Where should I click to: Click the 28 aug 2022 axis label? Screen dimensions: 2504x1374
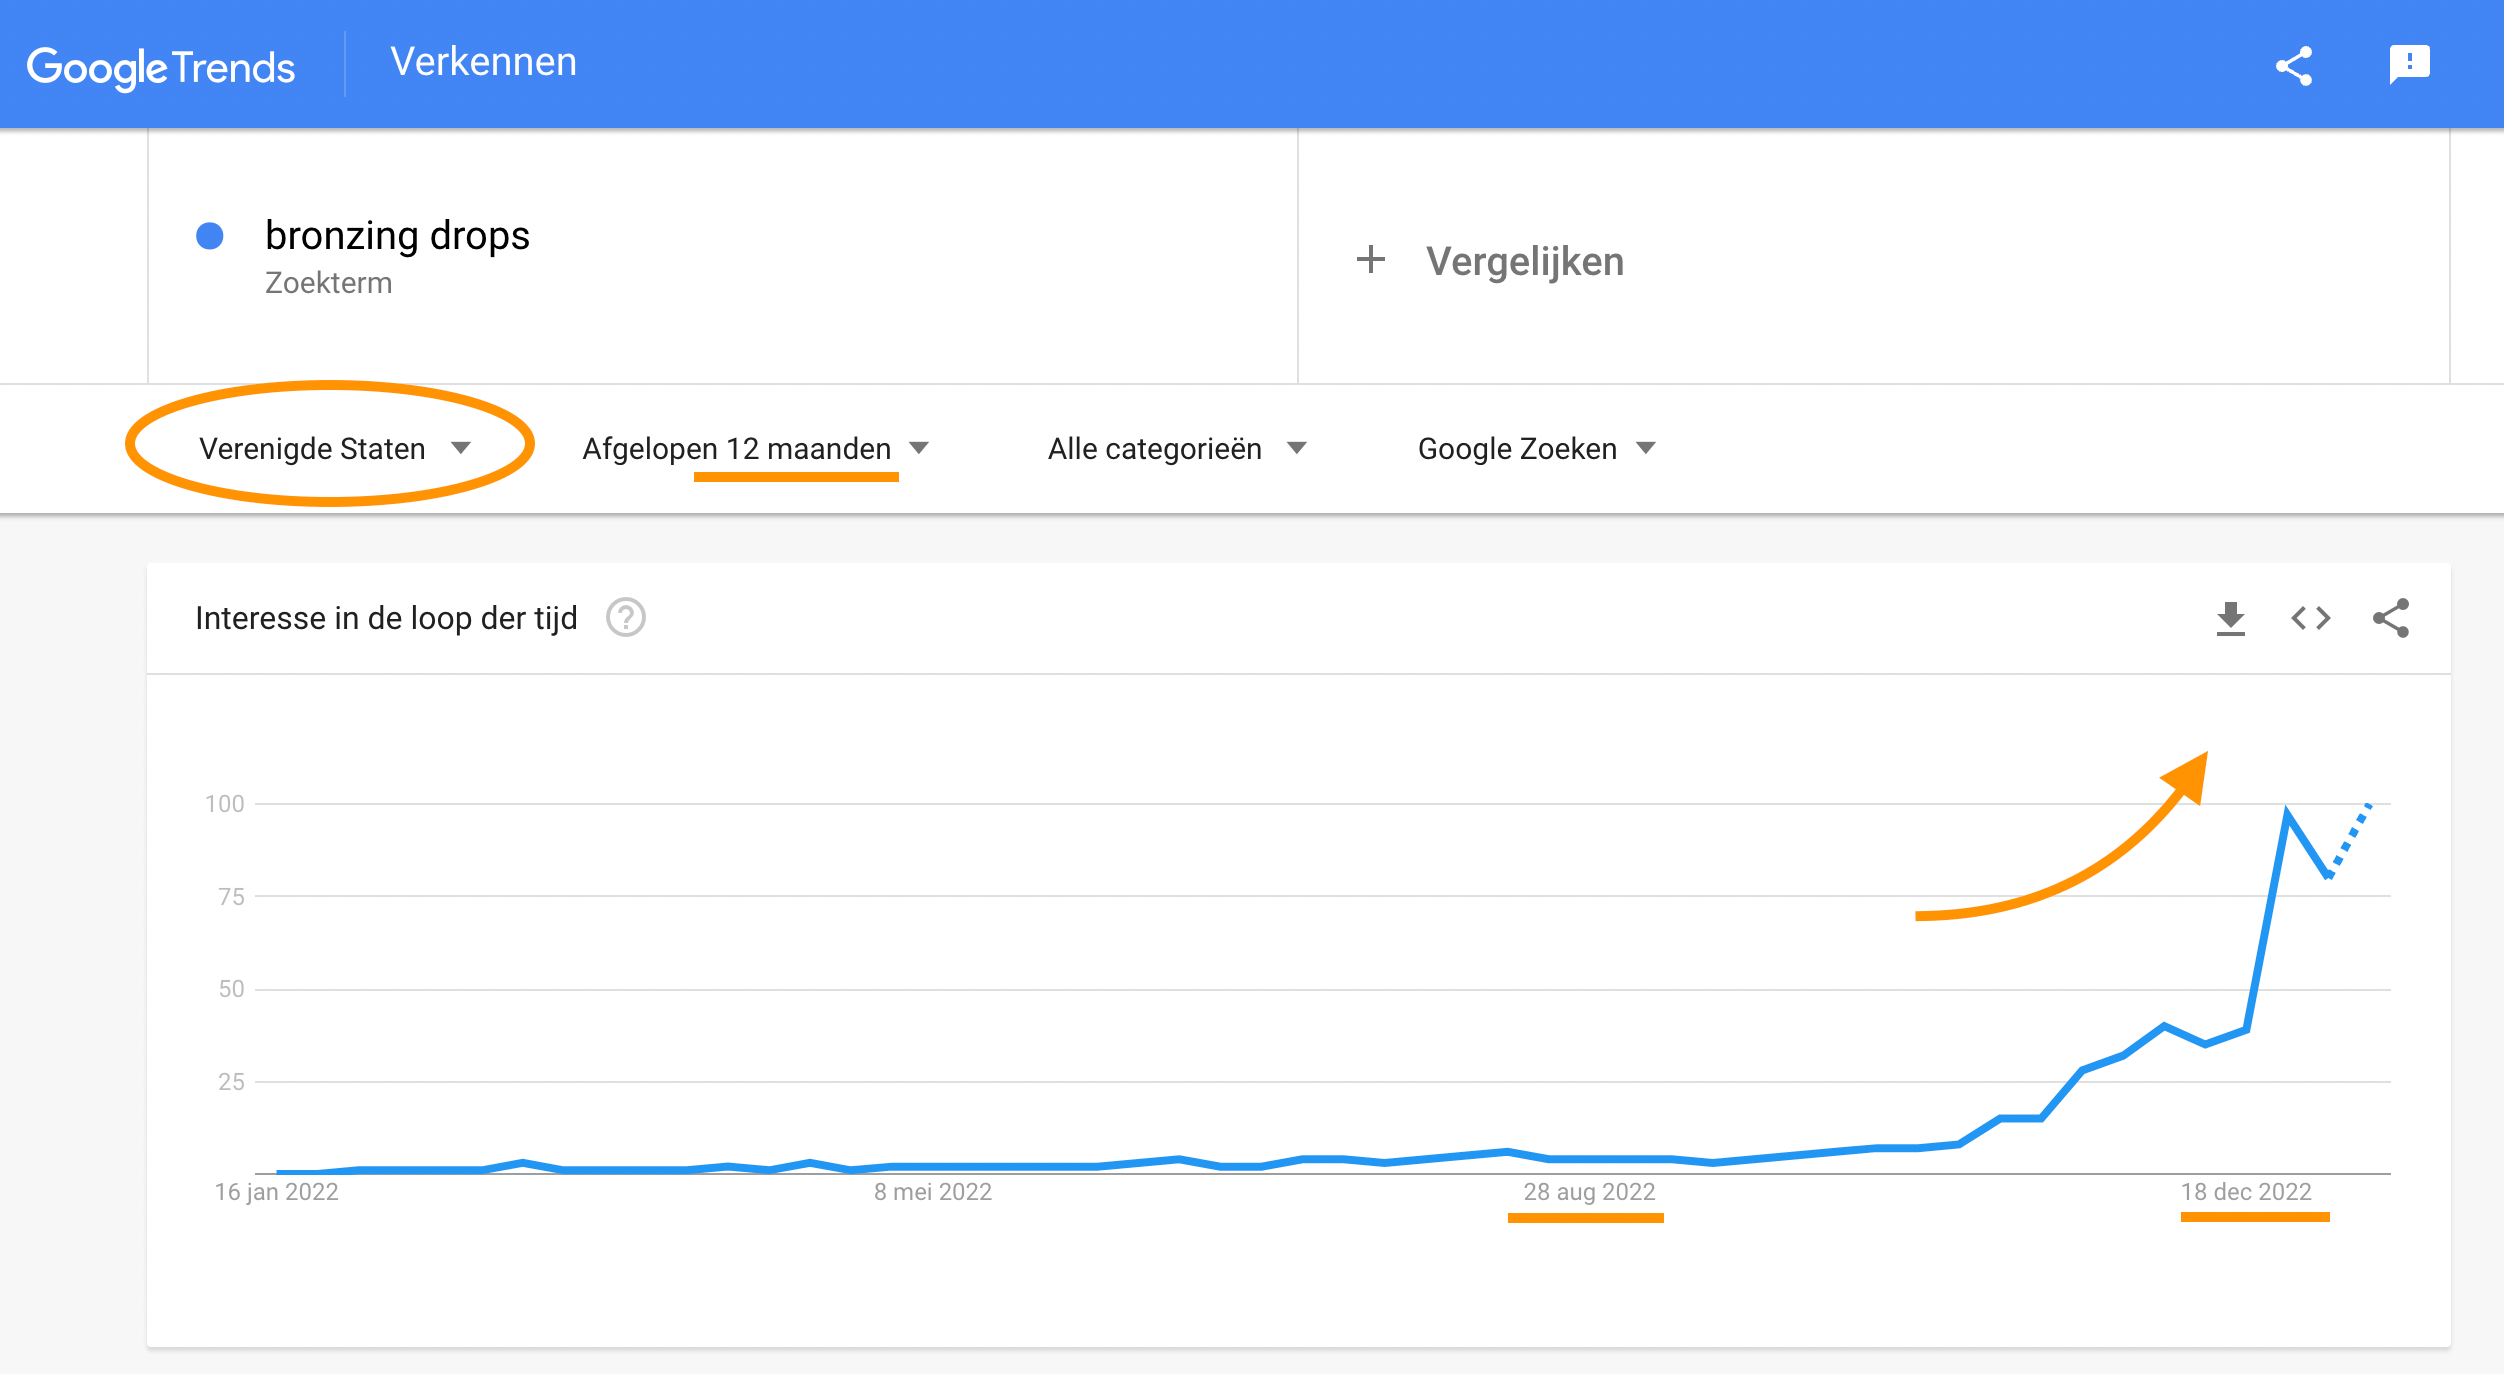(1589, 1192)
